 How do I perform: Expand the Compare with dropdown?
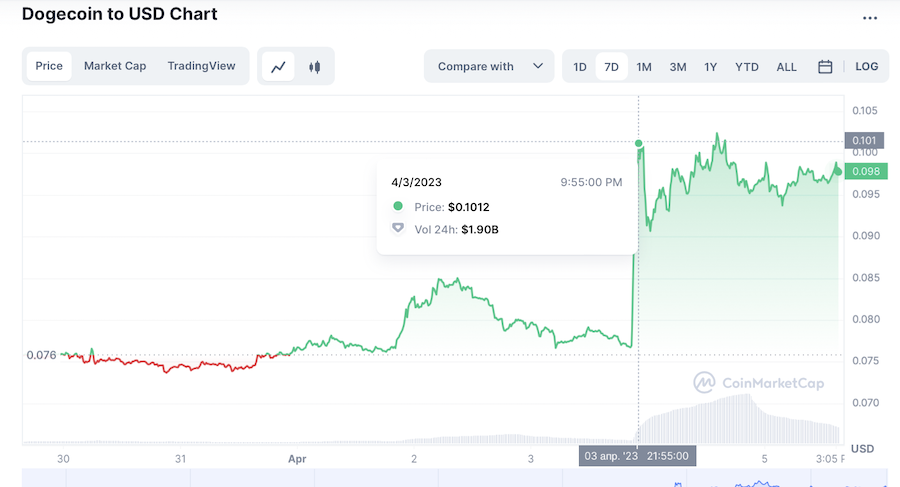(x=490, y=66)
